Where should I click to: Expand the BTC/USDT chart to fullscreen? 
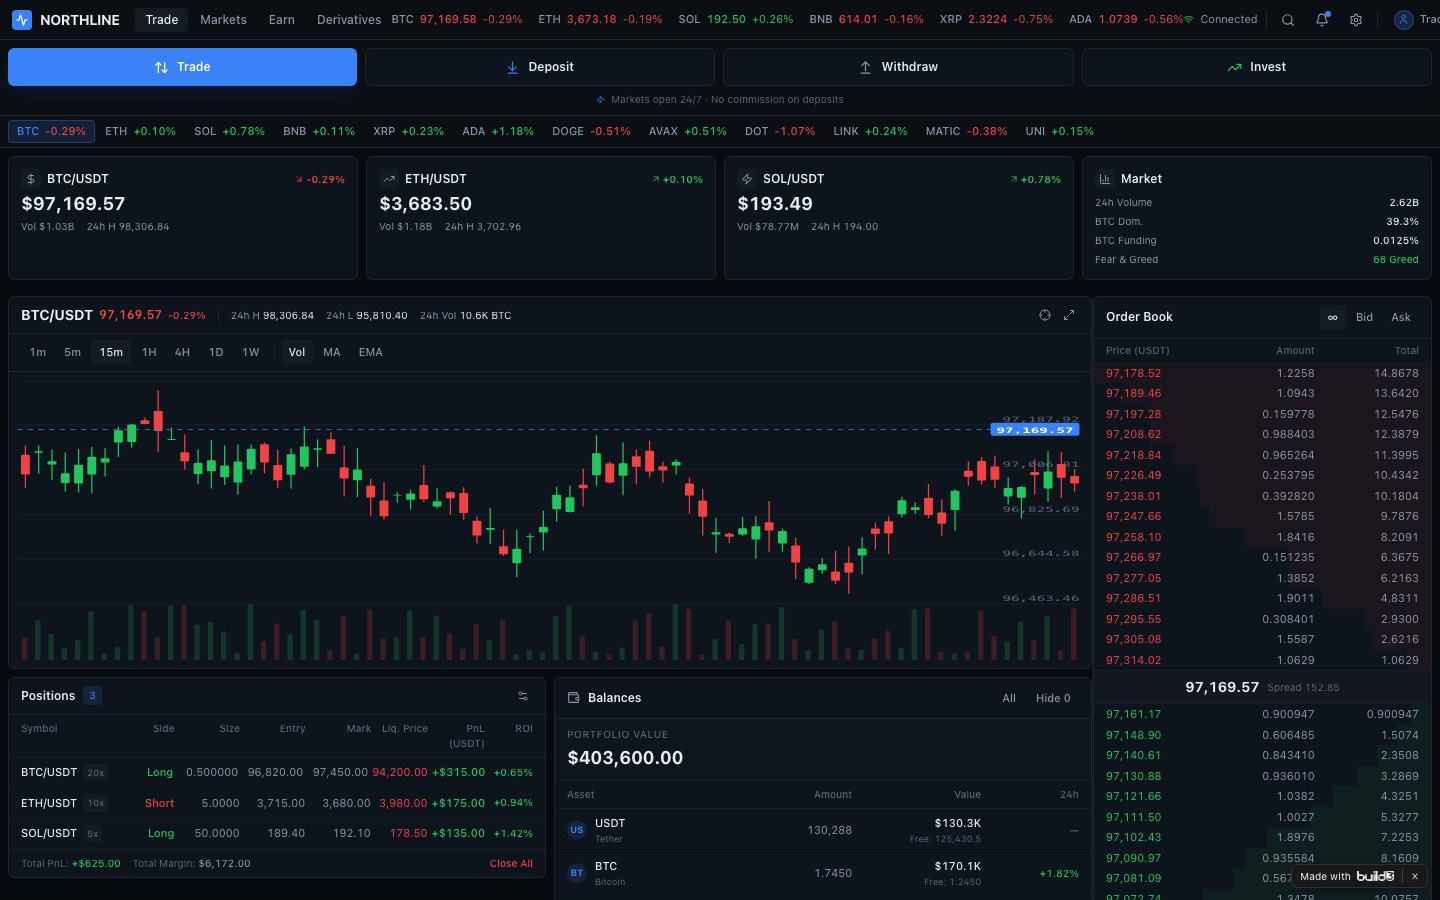1069,315
